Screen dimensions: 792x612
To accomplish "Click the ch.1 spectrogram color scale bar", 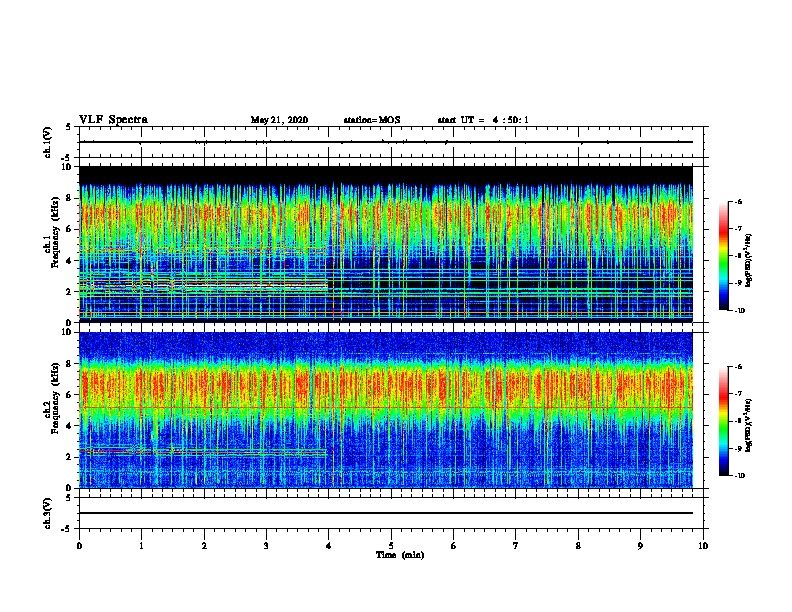I will pyautogui.click(x=723, y=256).
